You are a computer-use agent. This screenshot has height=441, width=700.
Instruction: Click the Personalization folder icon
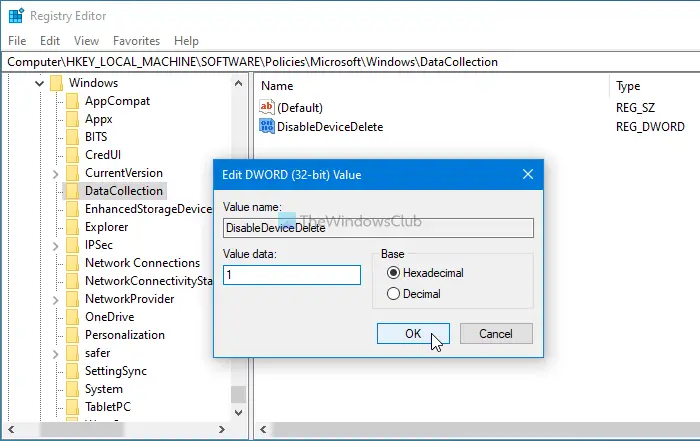point(72,335)
